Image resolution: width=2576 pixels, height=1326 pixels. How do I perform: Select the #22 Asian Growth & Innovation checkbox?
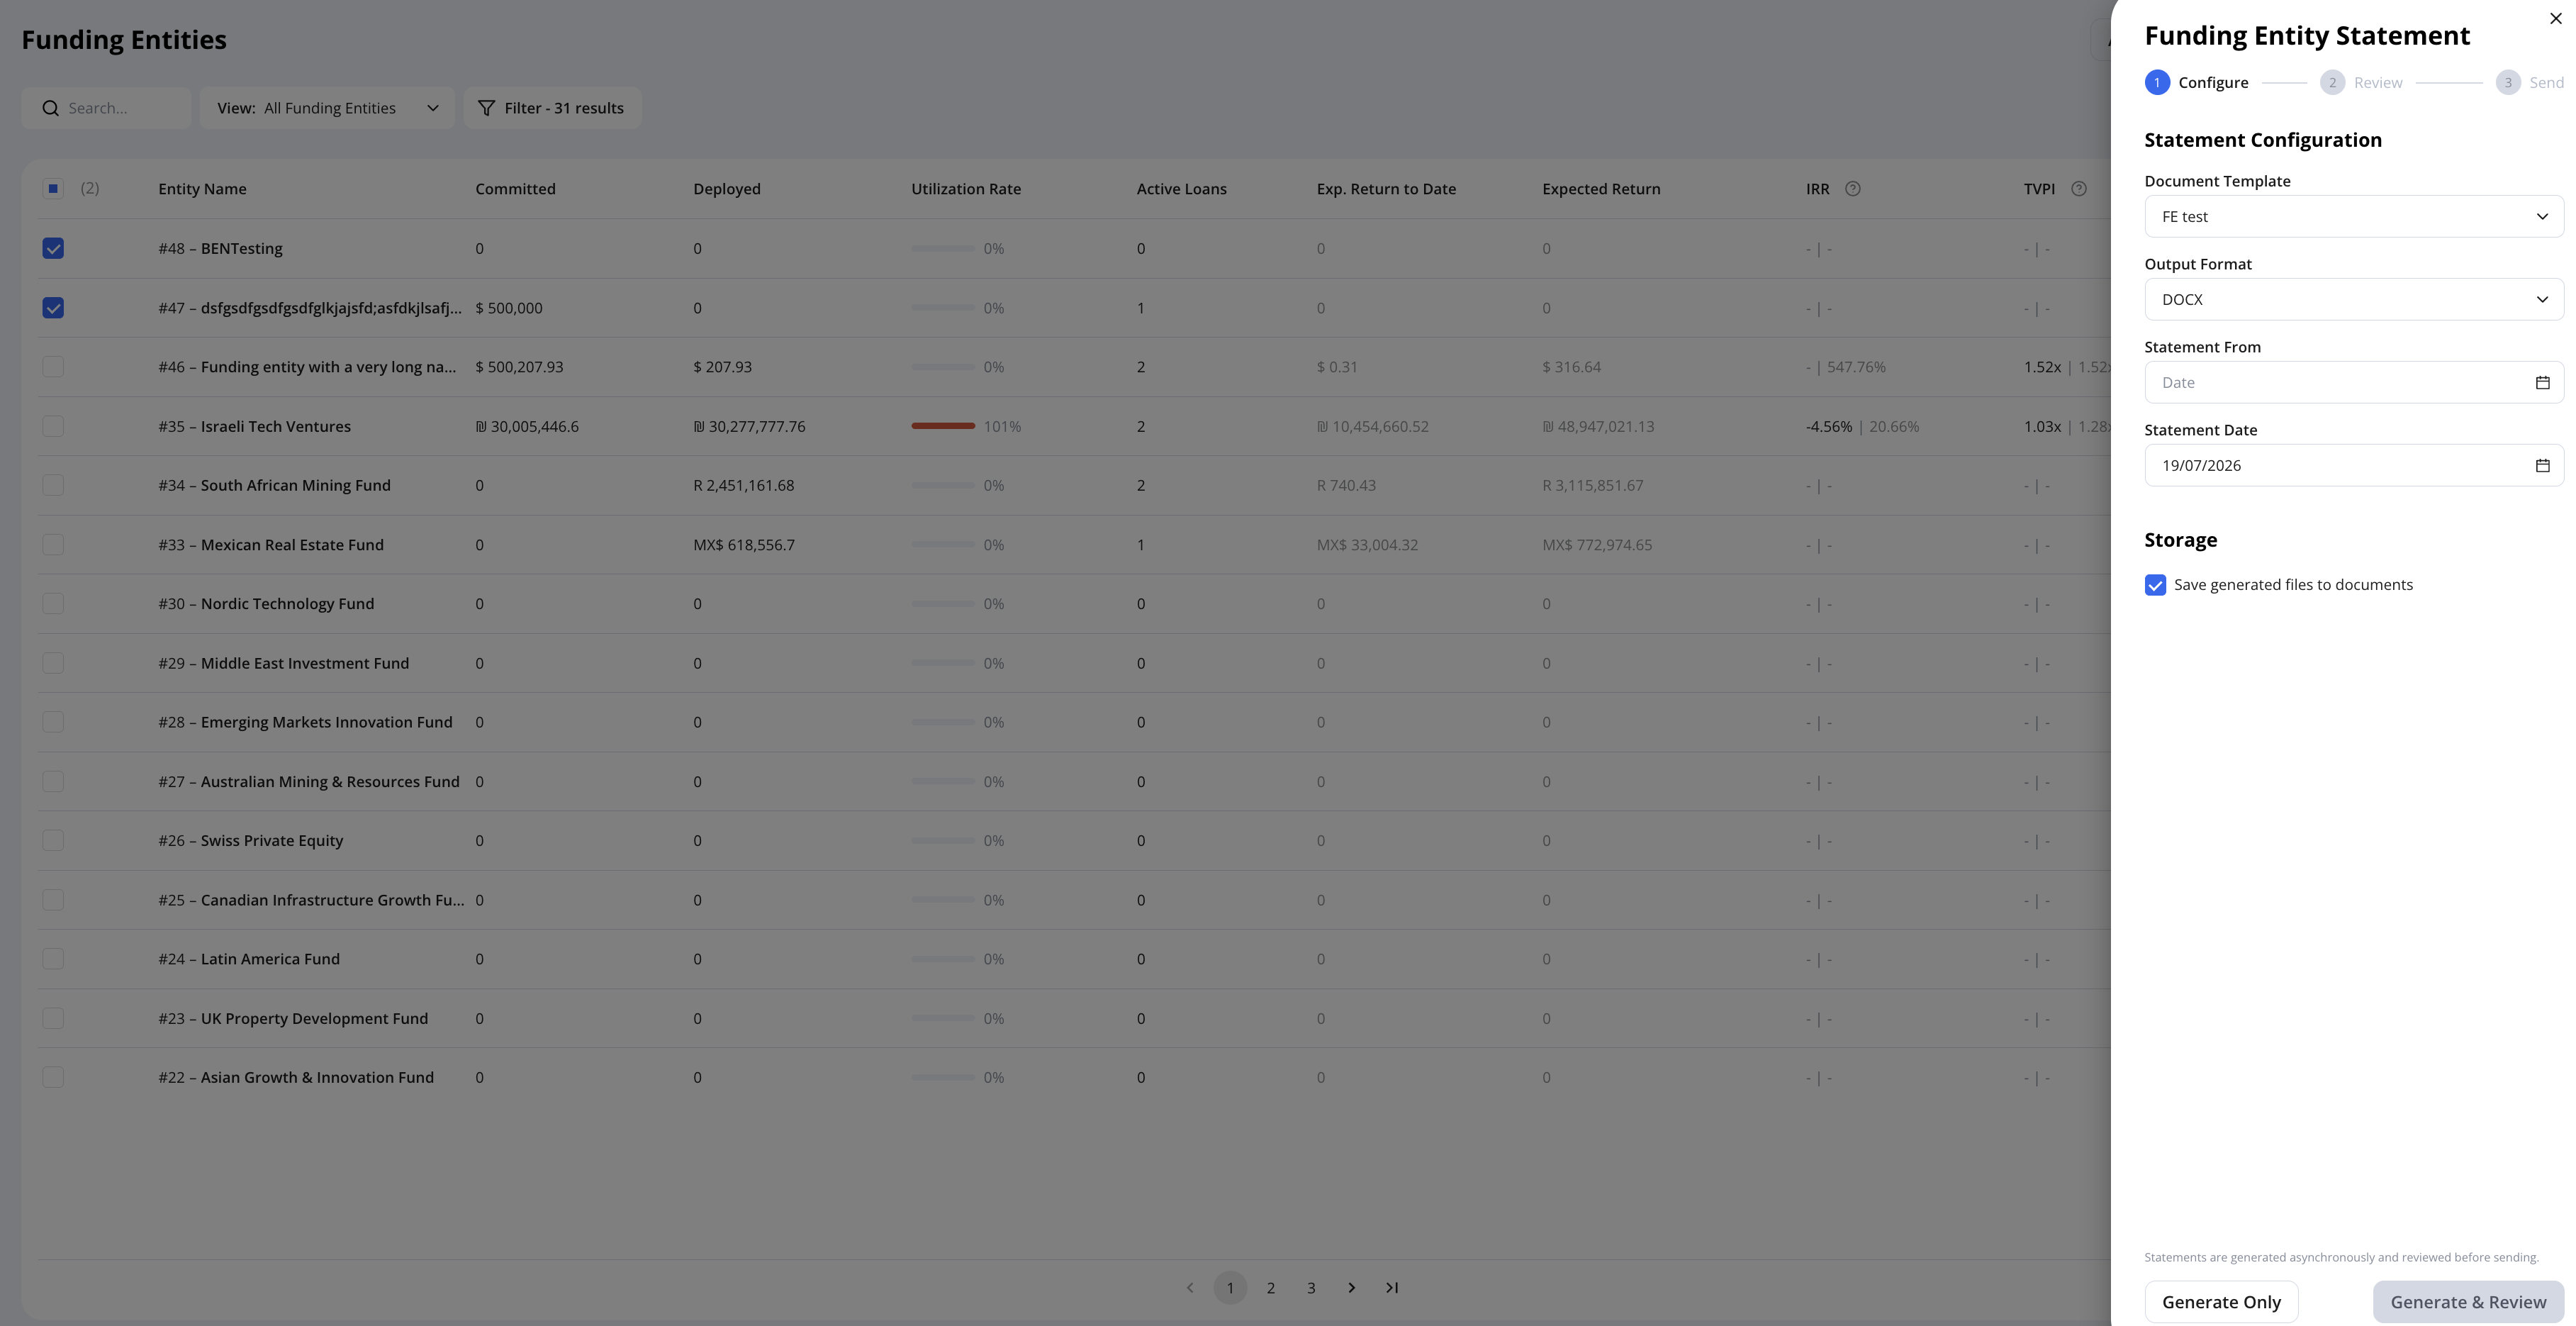53,1077
